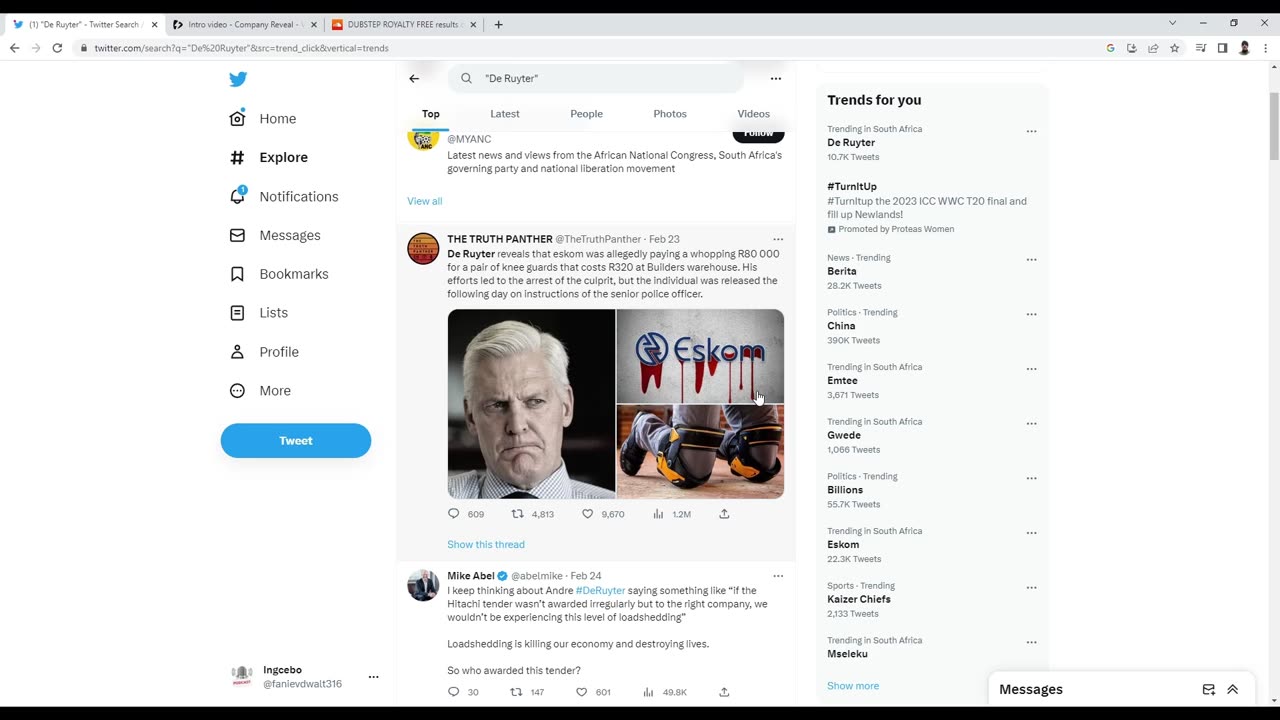Switch to the Latest tab
The width and height of the screenshot is (1280, 720).
[505, 114]
